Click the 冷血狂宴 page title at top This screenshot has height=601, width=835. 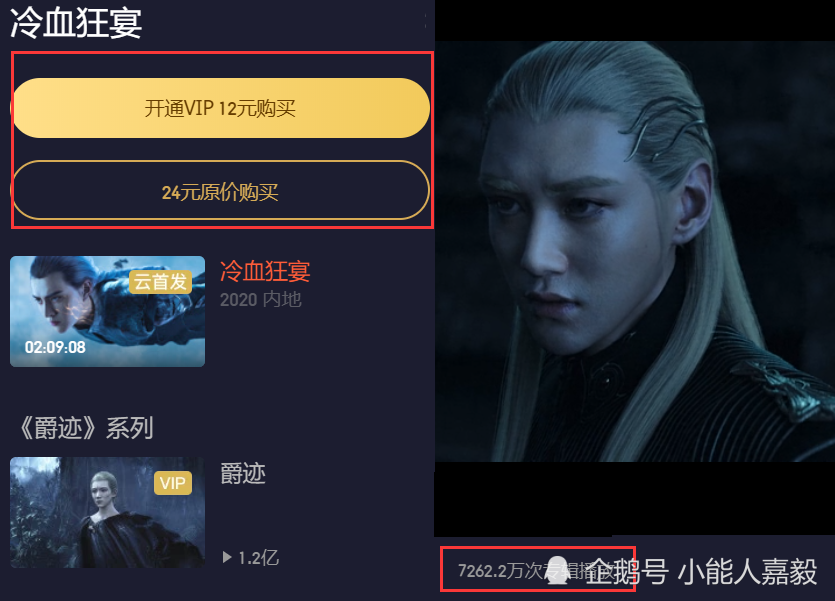pos(76,22)
